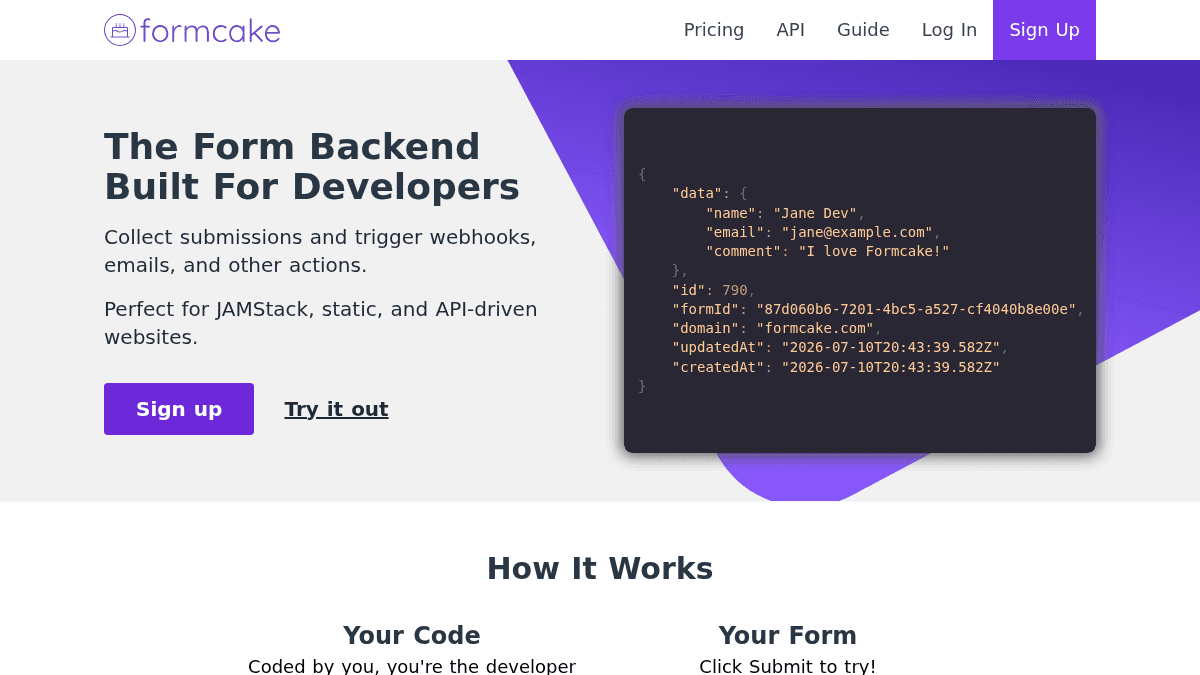
Task: Click the "domain": "formcake.com" line
Action: [777, 328]
